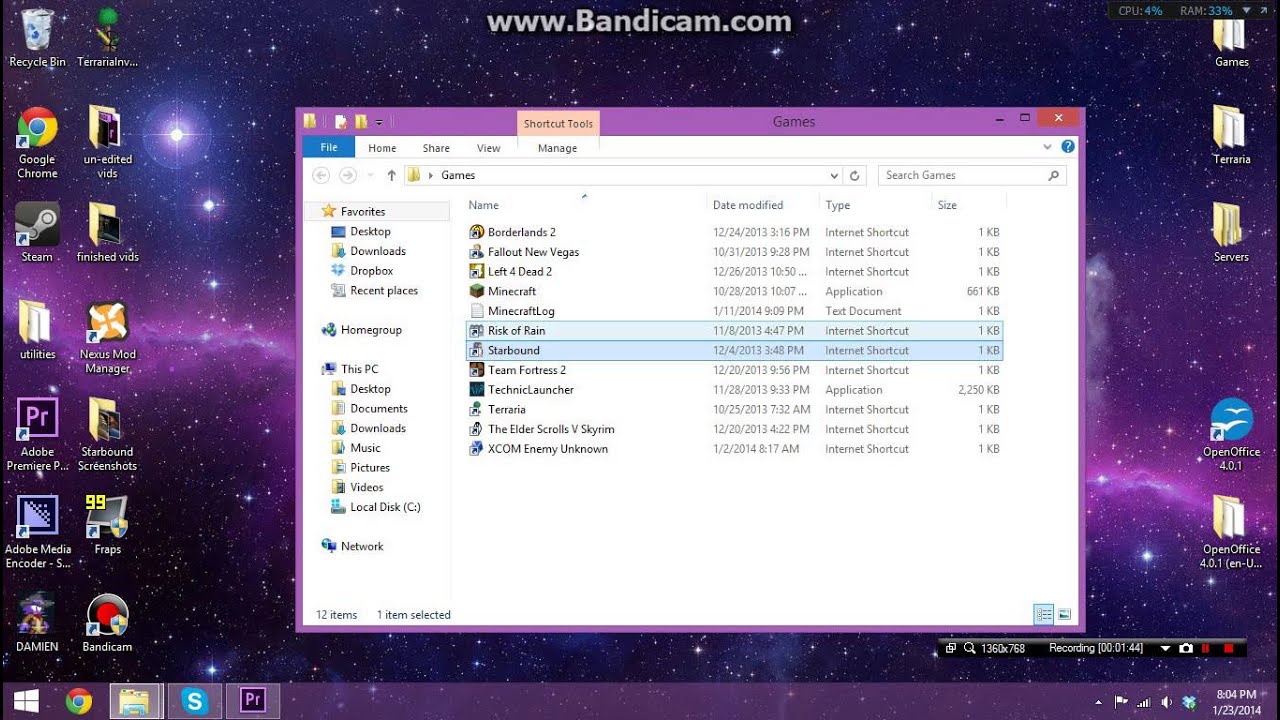This screenshot has height=720, width=1280.
Task: Open address bar history dropdown
Action: tap(835, 175)
